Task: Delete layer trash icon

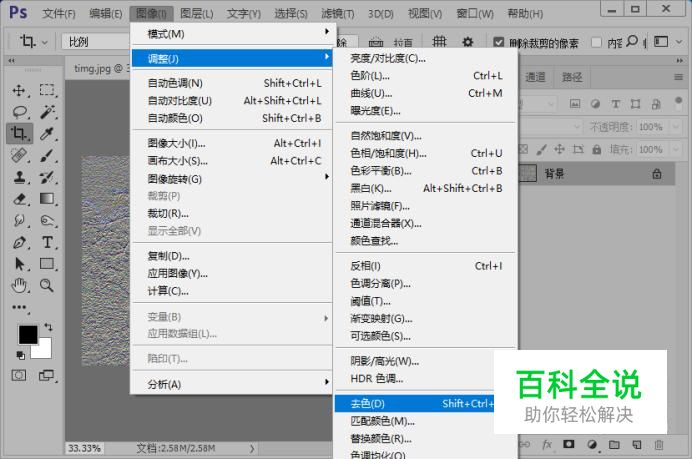Action: point(659,444)
